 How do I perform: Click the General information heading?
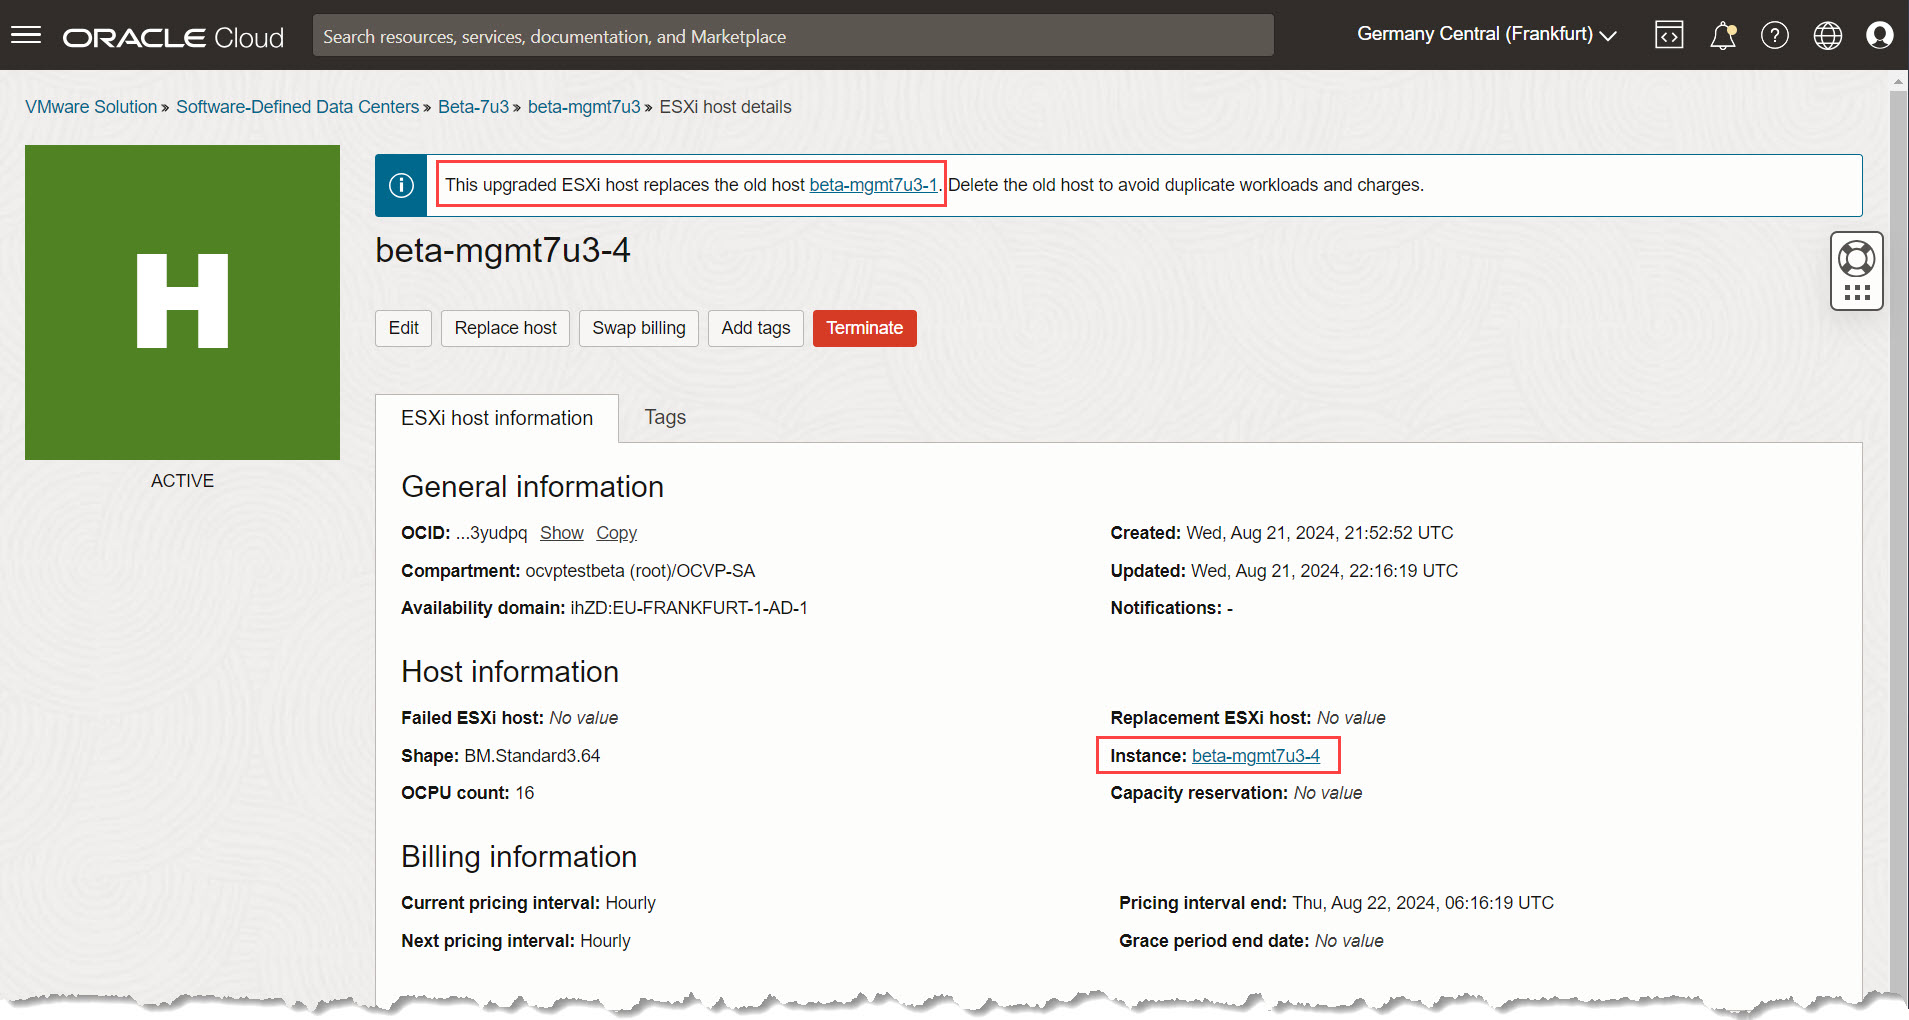point(532,487)
